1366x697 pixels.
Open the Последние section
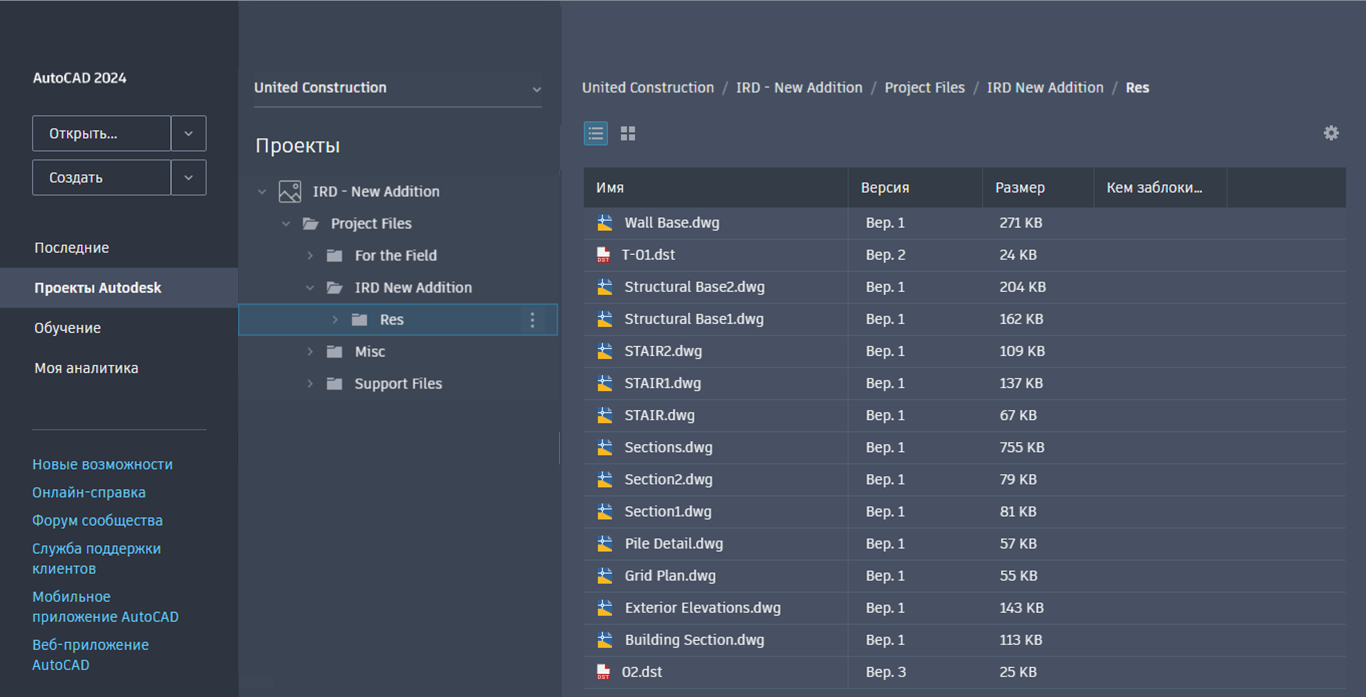pyautogui.click(x=72, y=248)
